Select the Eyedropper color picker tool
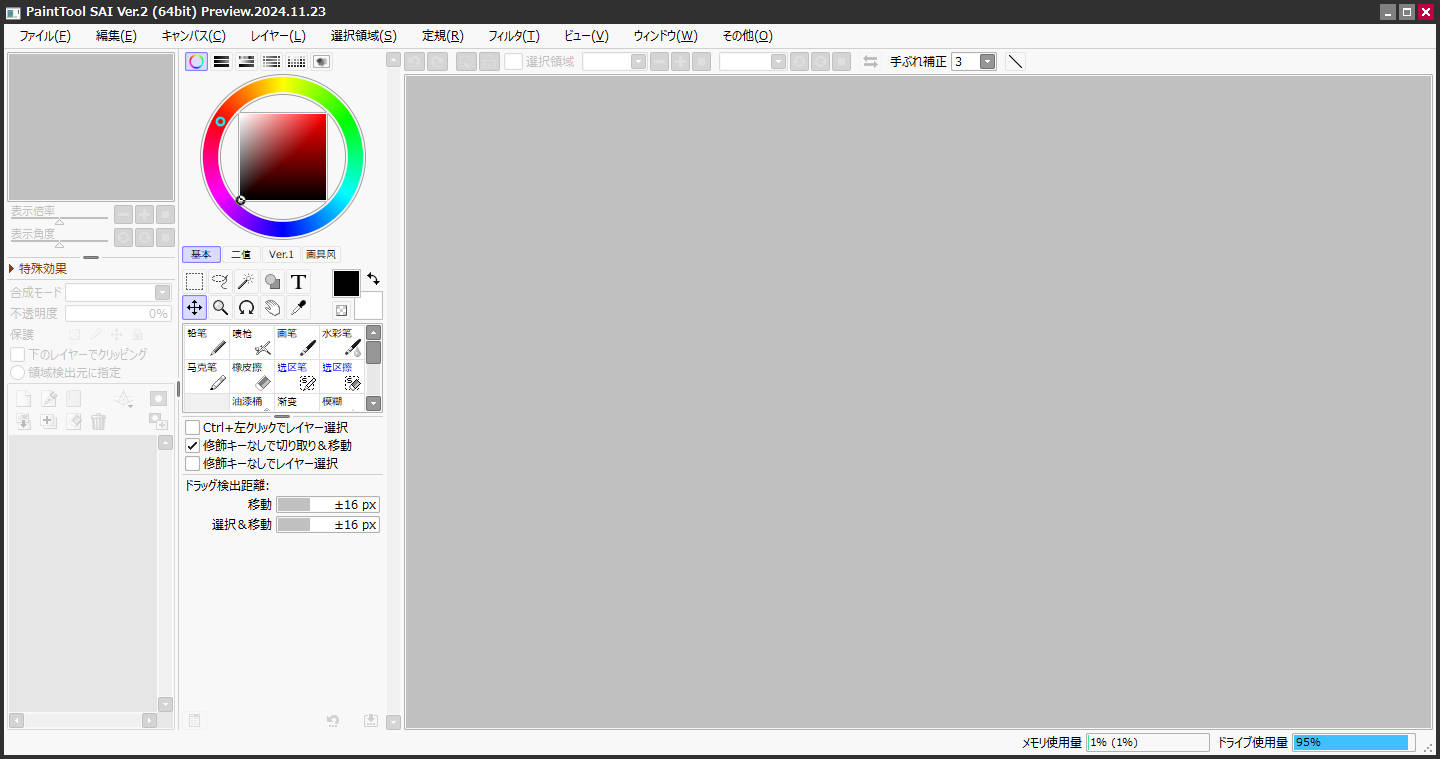 pos(298,307)
